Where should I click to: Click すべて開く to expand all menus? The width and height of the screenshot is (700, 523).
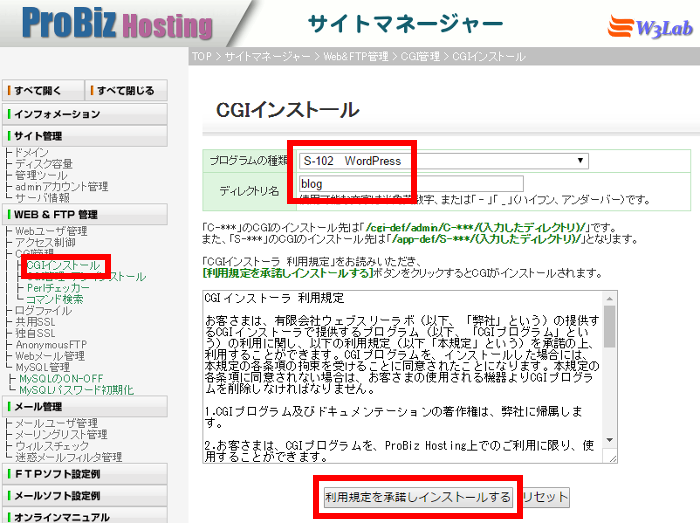click(42, 90)
